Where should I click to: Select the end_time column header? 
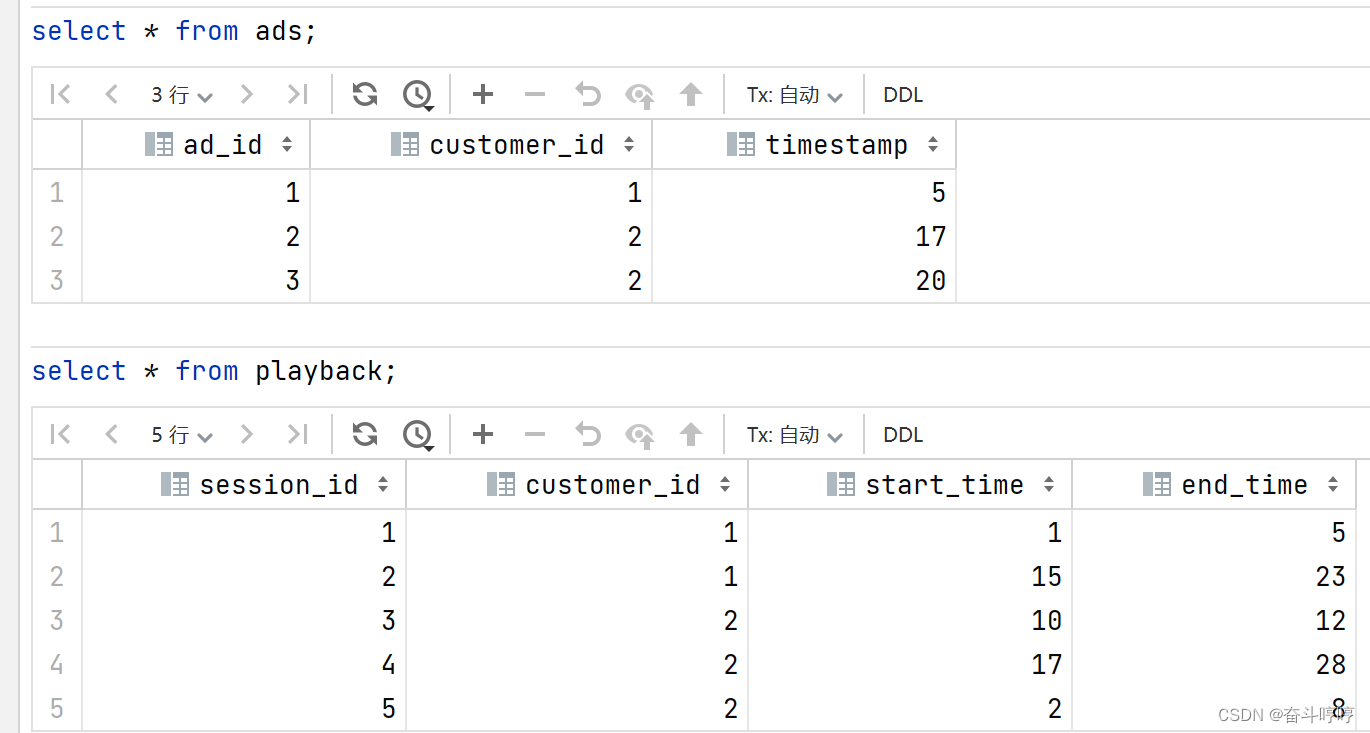pyautogui.click(x=1214, y=485)
